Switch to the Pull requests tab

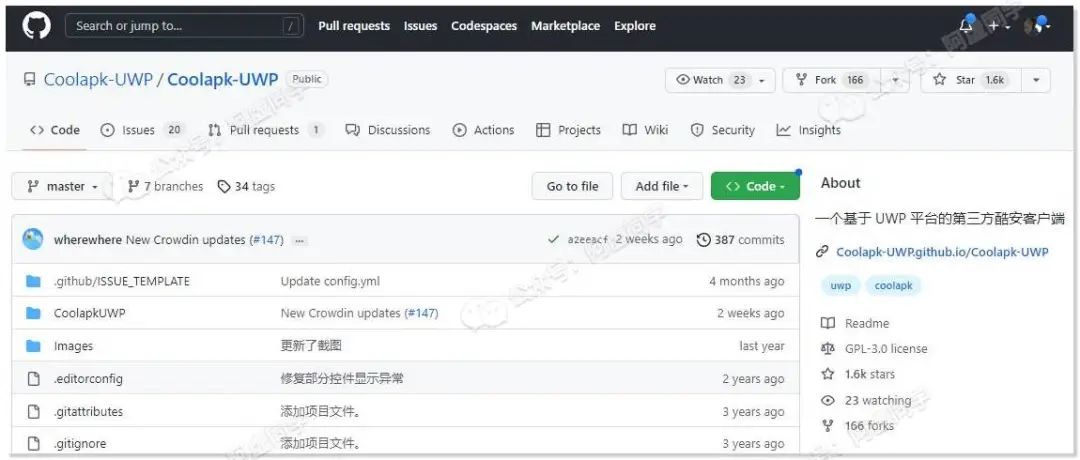265,130
